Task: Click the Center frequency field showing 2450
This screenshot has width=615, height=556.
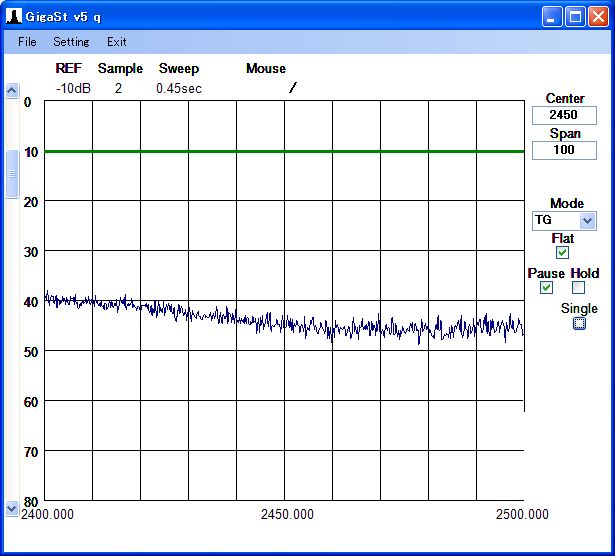Action: point(564,115)
